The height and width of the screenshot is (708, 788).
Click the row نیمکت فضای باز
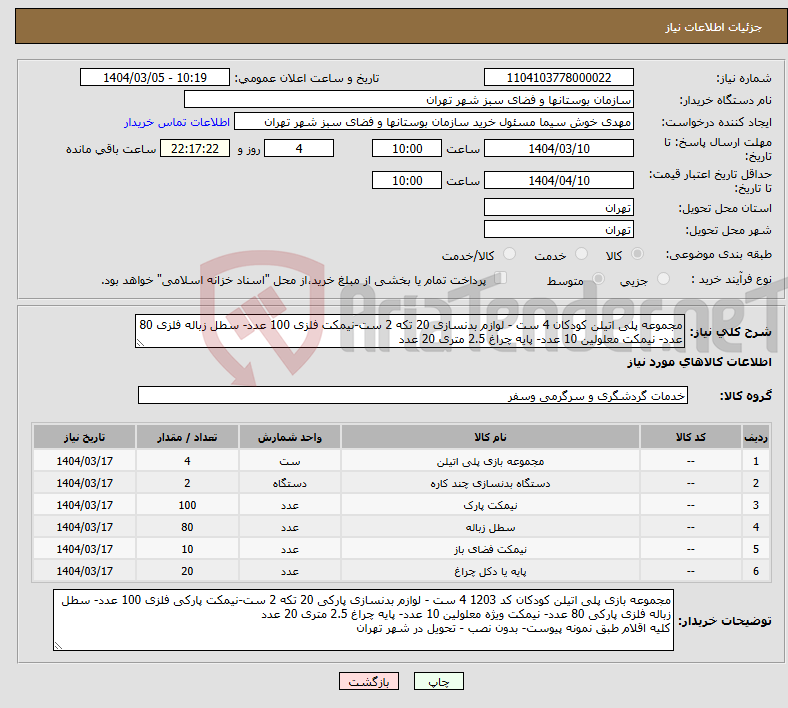pyautogui.click(x=402, y=549)
